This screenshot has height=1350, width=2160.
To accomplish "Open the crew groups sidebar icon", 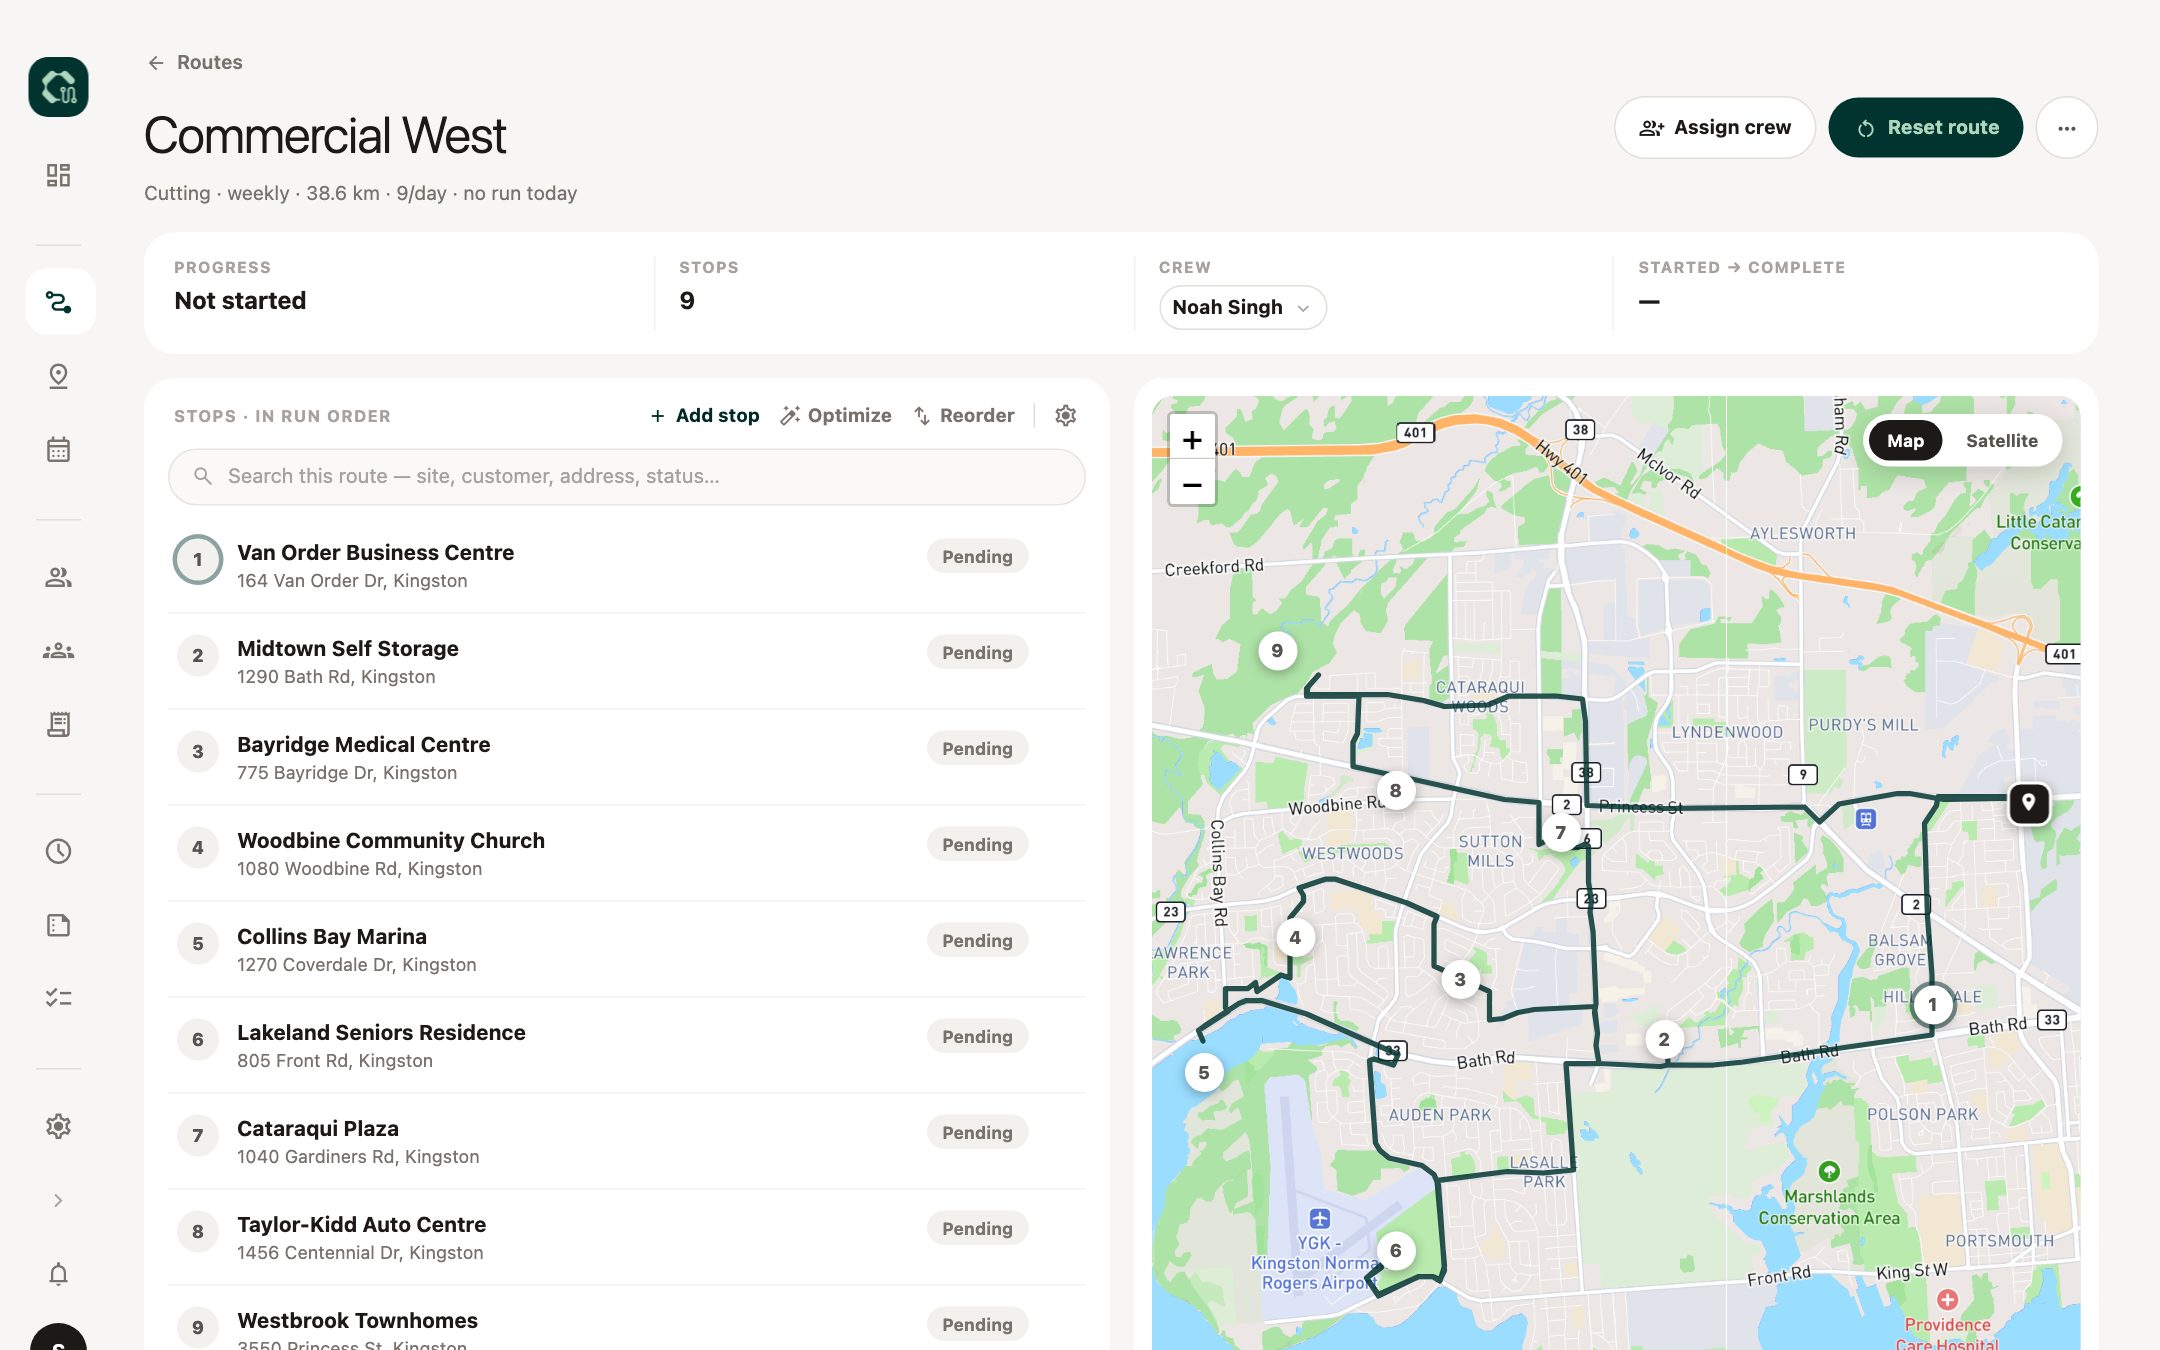I will 58,651.
